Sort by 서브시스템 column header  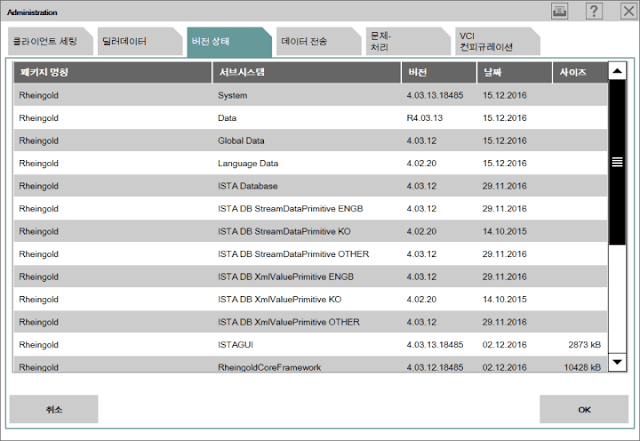pos(307,73)
